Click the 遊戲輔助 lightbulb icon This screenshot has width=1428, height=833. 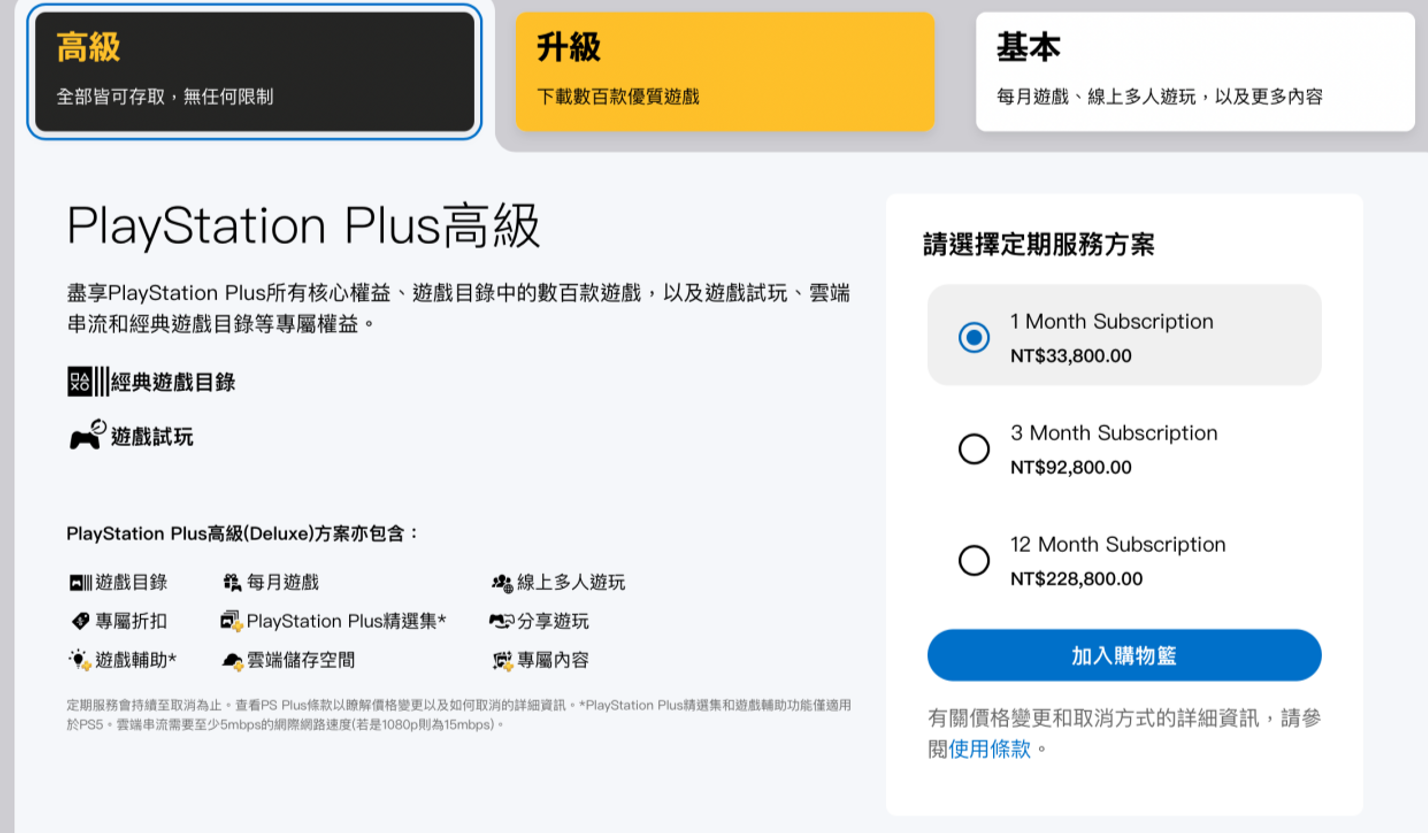point(80,660)
